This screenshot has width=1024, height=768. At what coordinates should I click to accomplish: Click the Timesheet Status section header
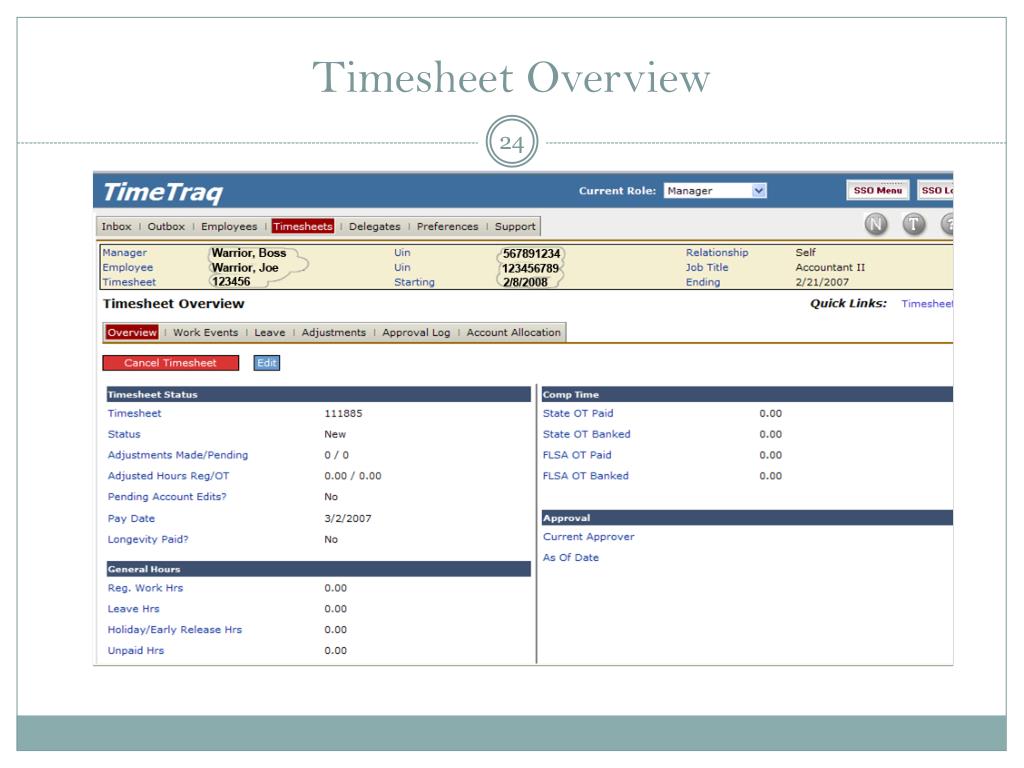click(x=318, y=394)
